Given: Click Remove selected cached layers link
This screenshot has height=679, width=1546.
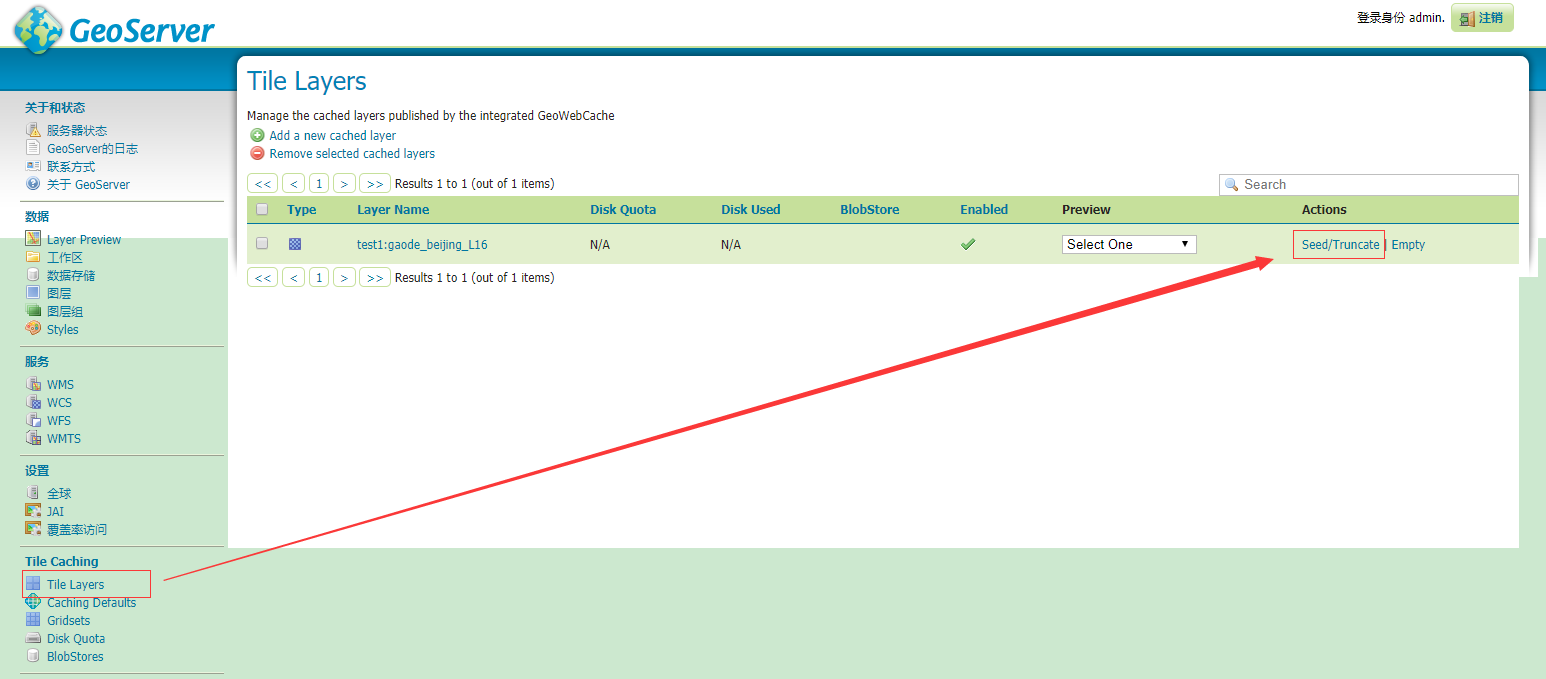Looking at the screenshot, I should [x=352, y=153].
